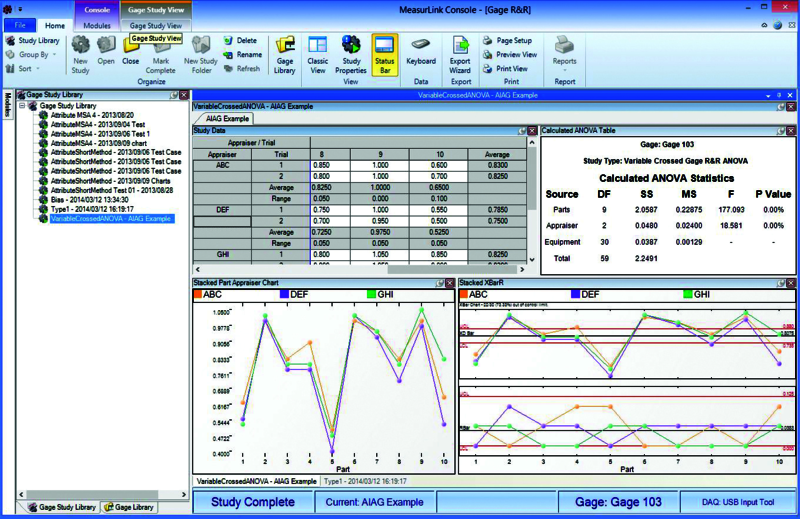Expand the Group By dropdown
Screen dimensions: 800x519
pyautogui.click(x=31, y=55)
